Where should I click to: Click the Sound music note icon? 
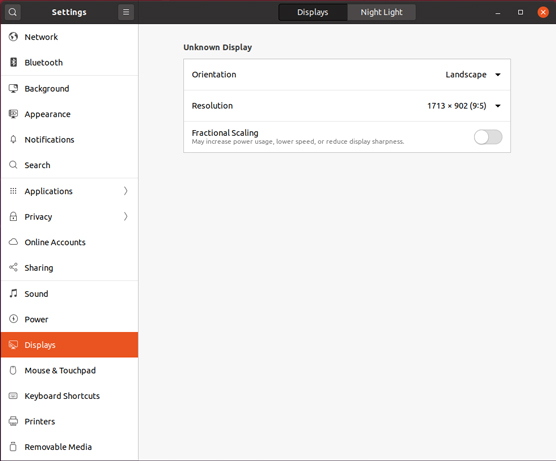[13, 293]
